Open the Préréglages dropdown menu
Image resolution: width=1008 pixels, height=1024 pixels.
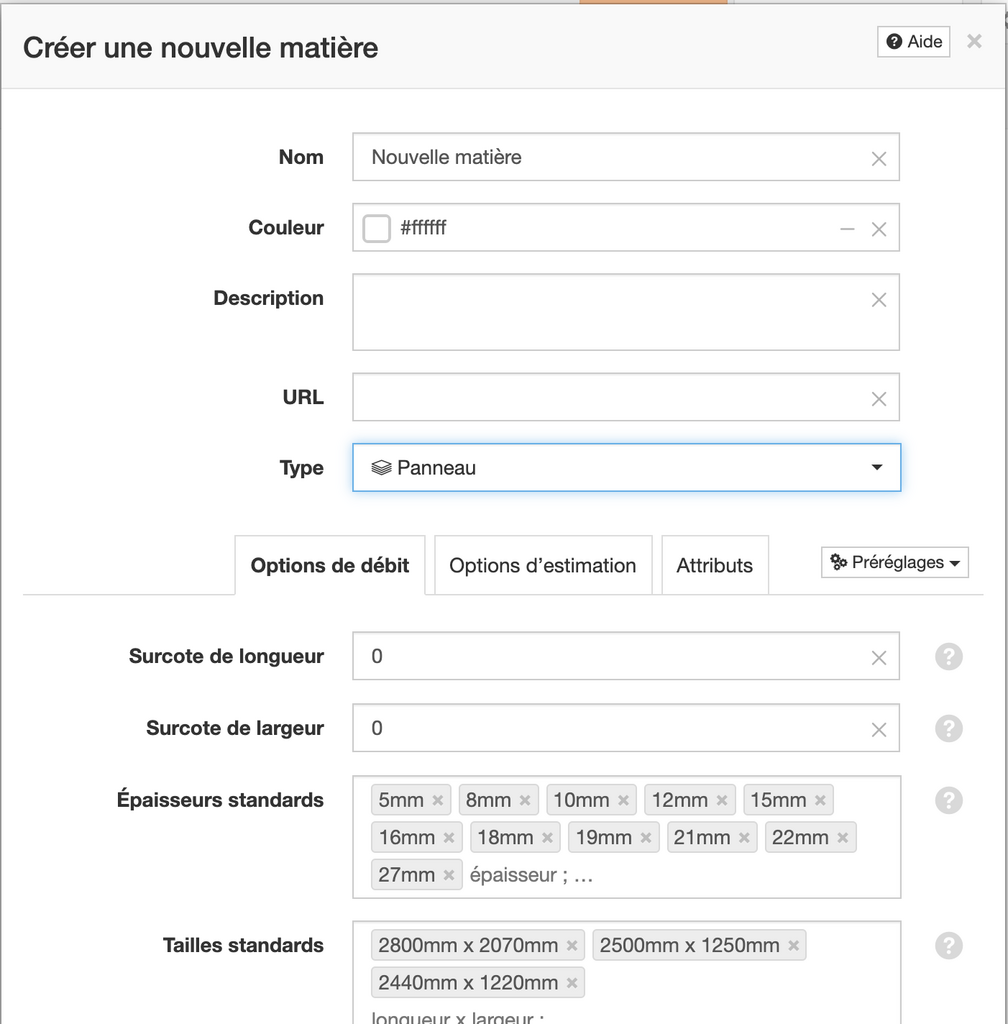pos(895,562)
